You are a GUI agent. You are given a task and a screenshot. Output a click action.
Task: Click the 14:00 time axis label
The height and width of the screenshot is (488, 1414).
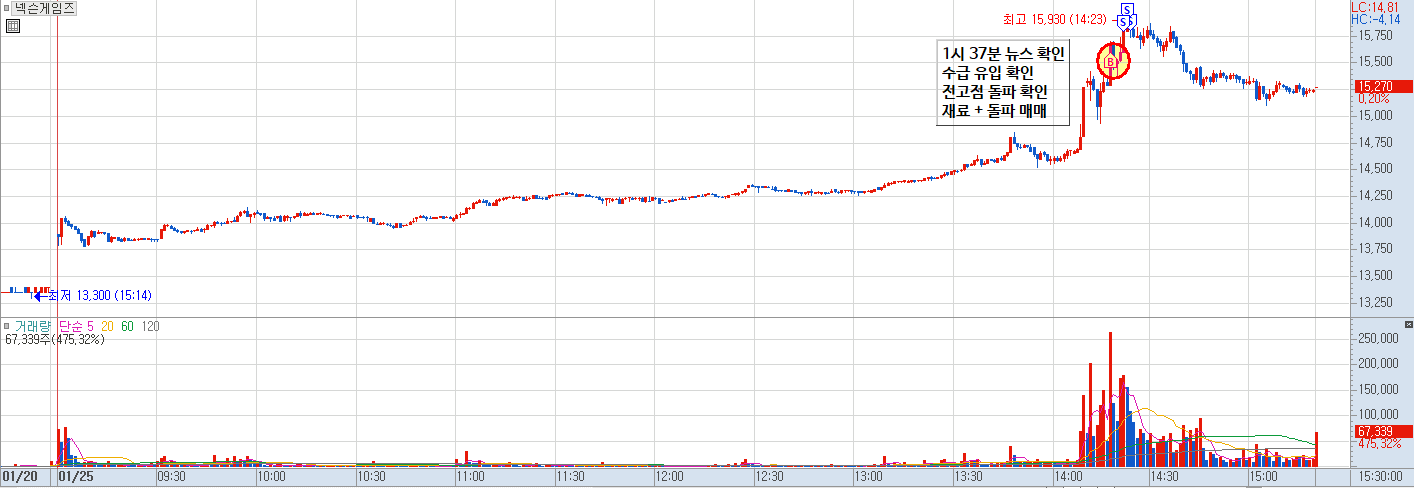coord(1069,477)
